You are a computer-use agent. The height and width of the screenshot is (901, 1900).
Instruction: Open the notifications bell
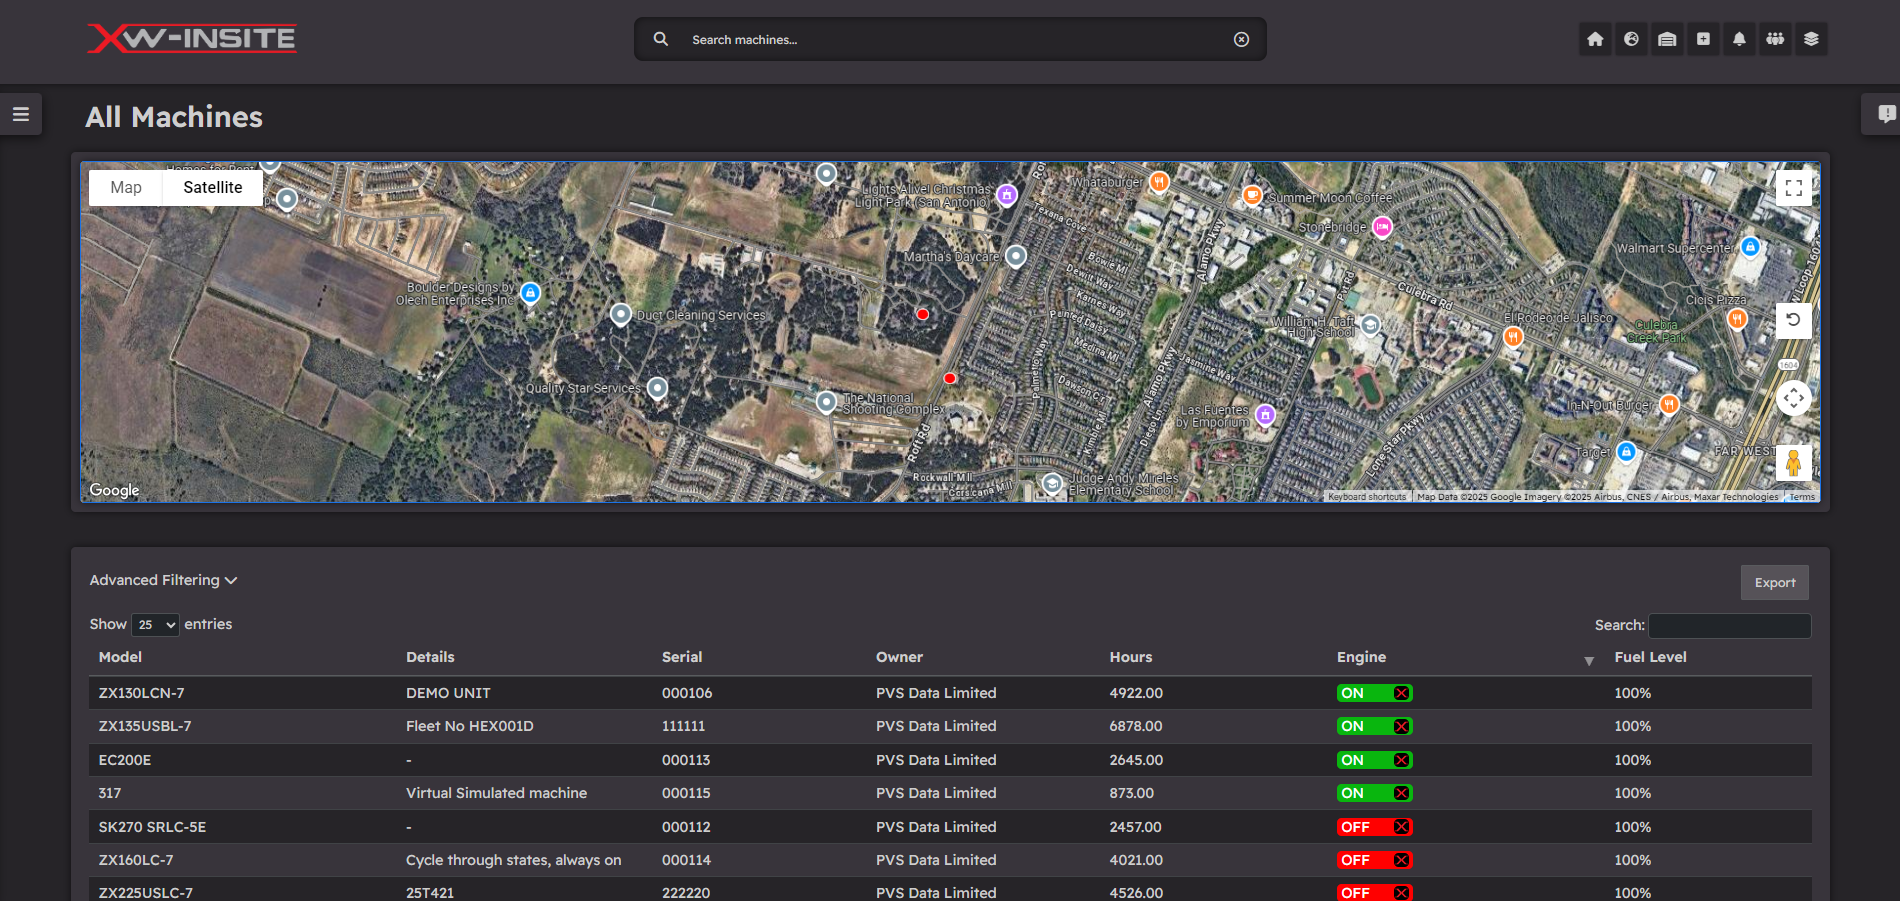[1739, 39]
